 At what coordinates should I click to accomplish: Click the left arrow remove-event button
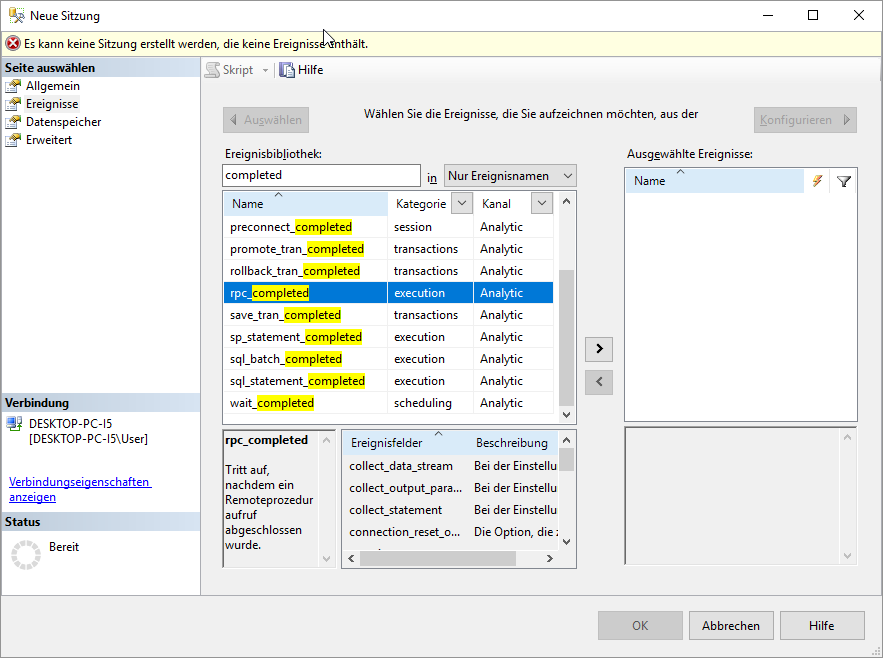coord(598,381)
